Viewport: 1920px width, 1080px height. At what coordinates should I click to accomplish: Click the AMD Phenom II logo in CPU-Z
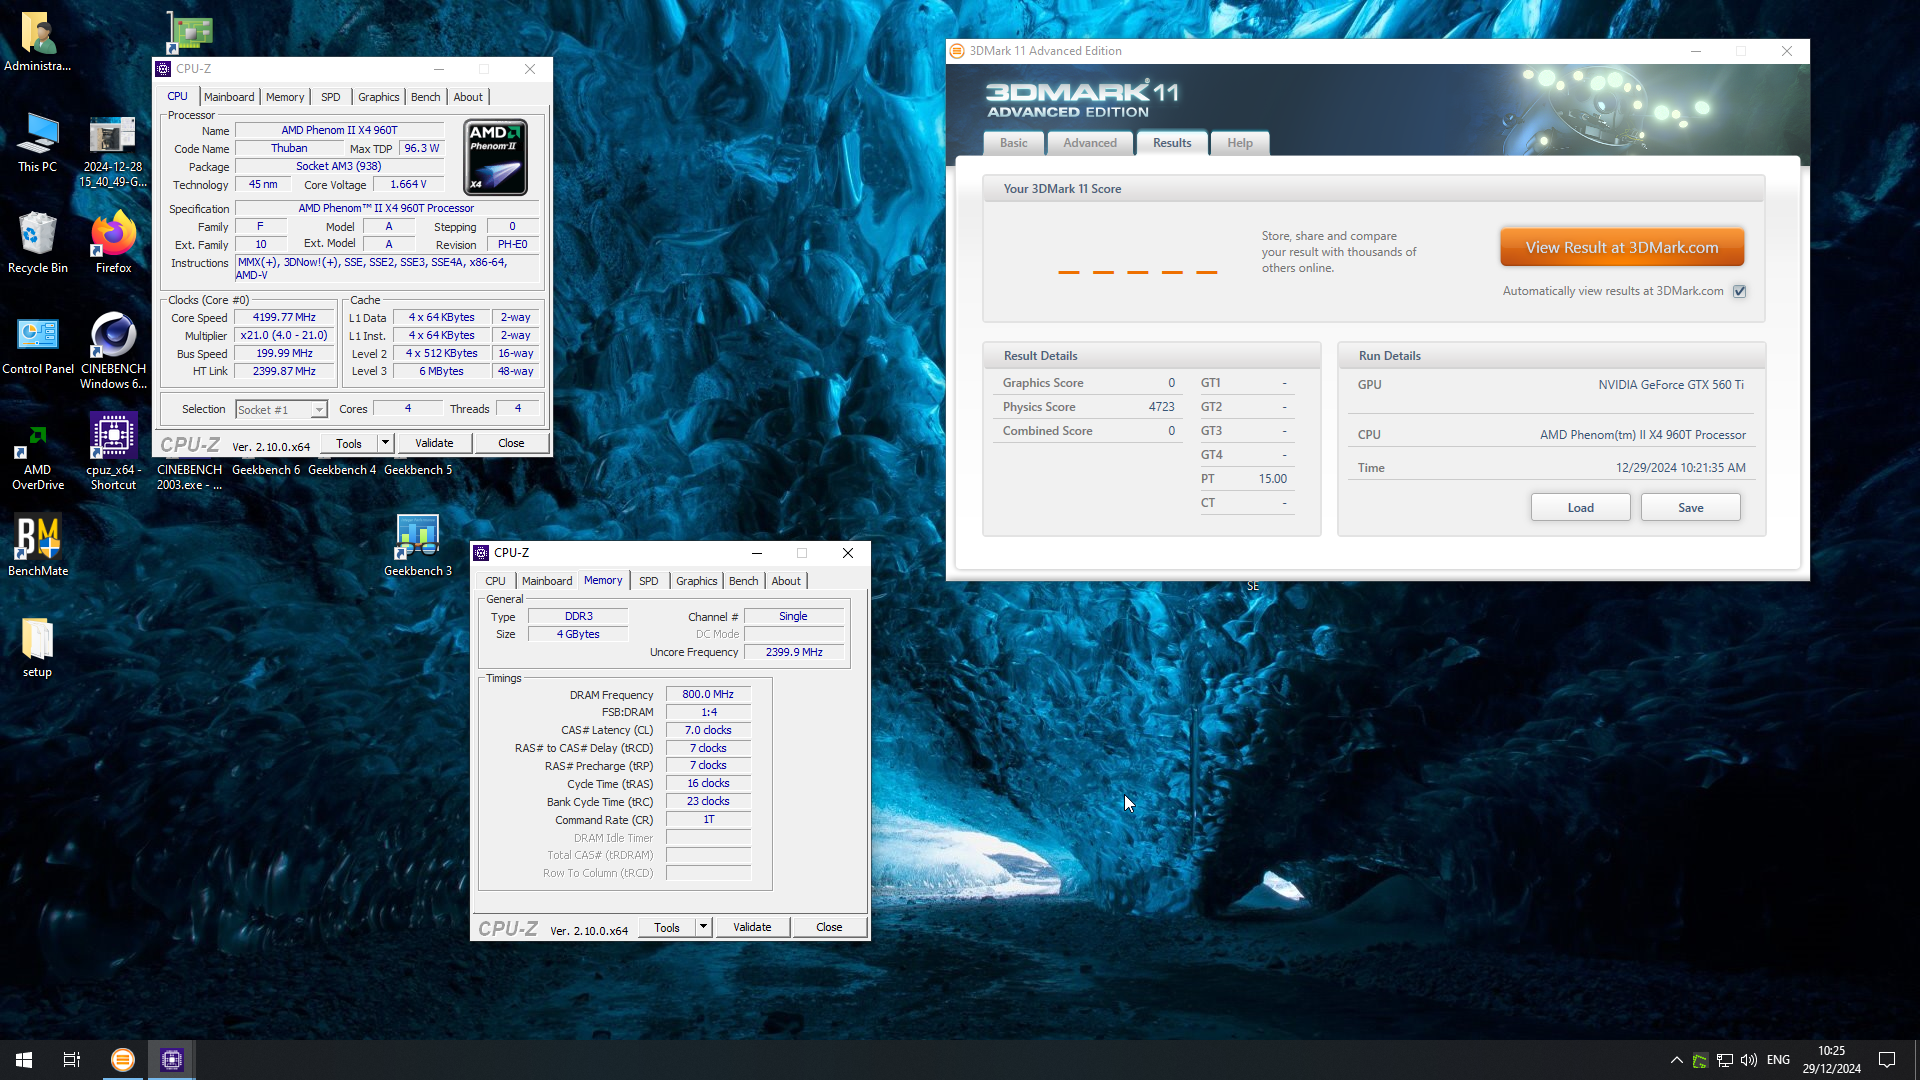[x=496, y=157]
